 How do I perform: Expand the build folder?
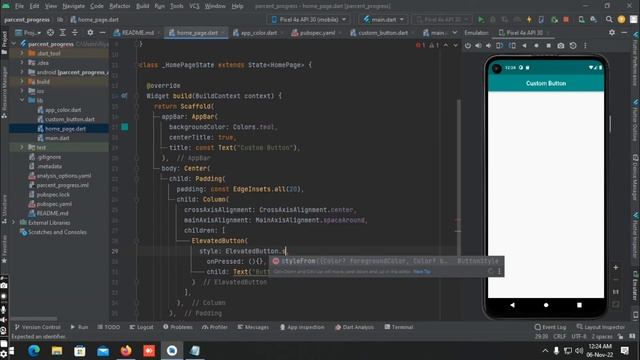(22, 81)
